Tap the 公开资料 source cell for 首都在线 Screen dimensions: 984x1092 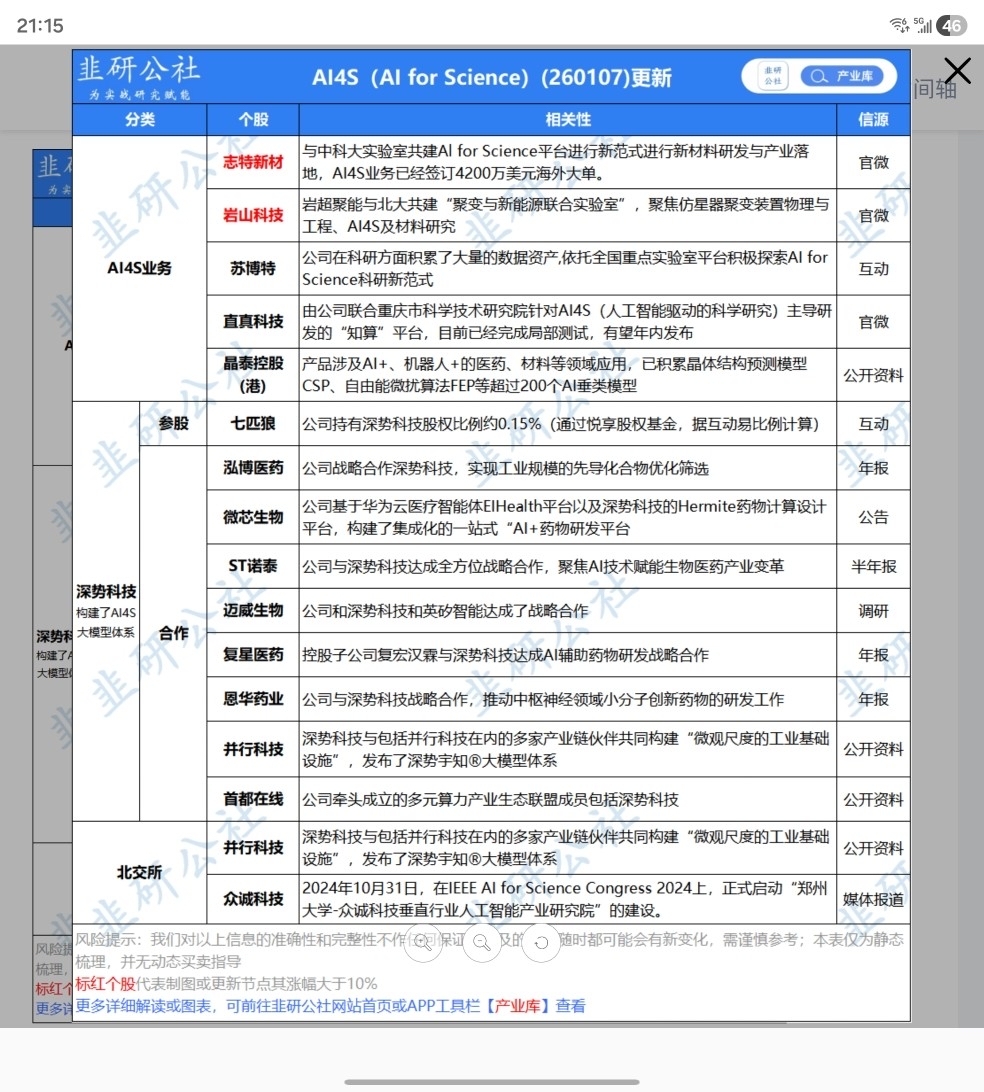pos(873,800)
